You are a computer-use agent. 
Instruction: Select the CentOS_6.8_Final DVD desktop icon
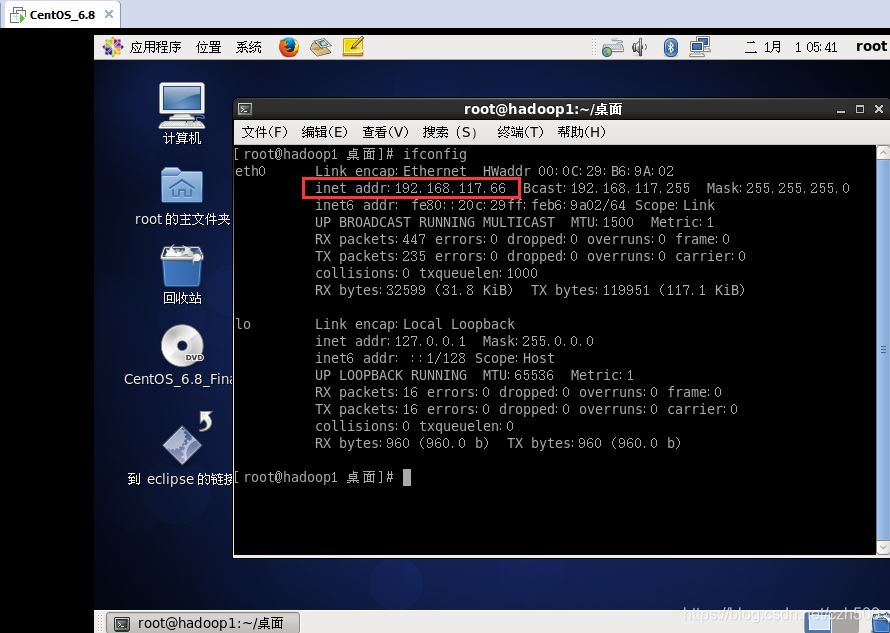pyautogui.click(x=181, y=345)
